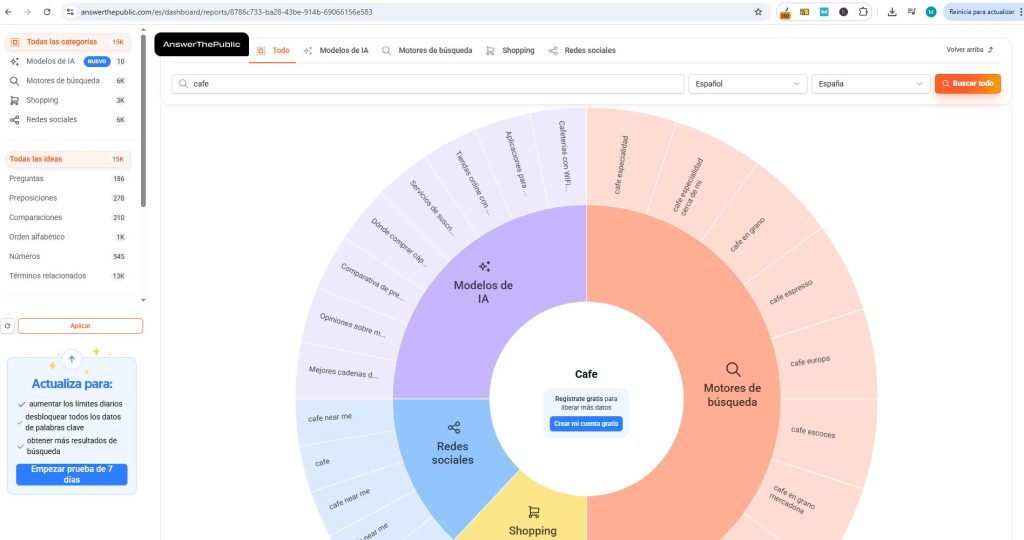1024x540 pixels.
Task: Click the search magnifier icon inside cafe field
Action: click(x=184, y=84)
